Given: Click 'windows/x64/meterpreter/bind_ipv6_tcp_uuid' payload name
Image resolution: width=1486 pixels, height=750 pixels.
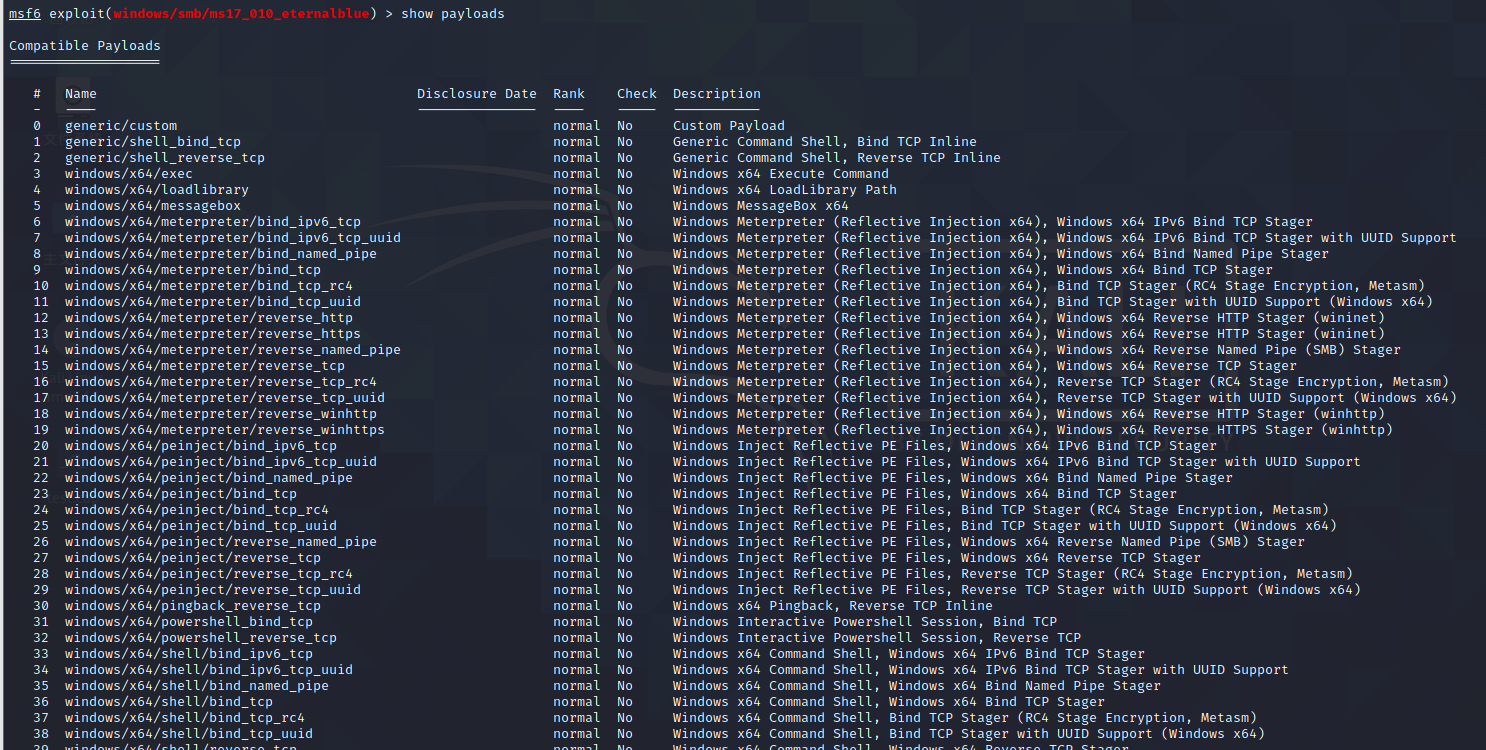Looking at the screenshot, I should click(x=233, y=238).
